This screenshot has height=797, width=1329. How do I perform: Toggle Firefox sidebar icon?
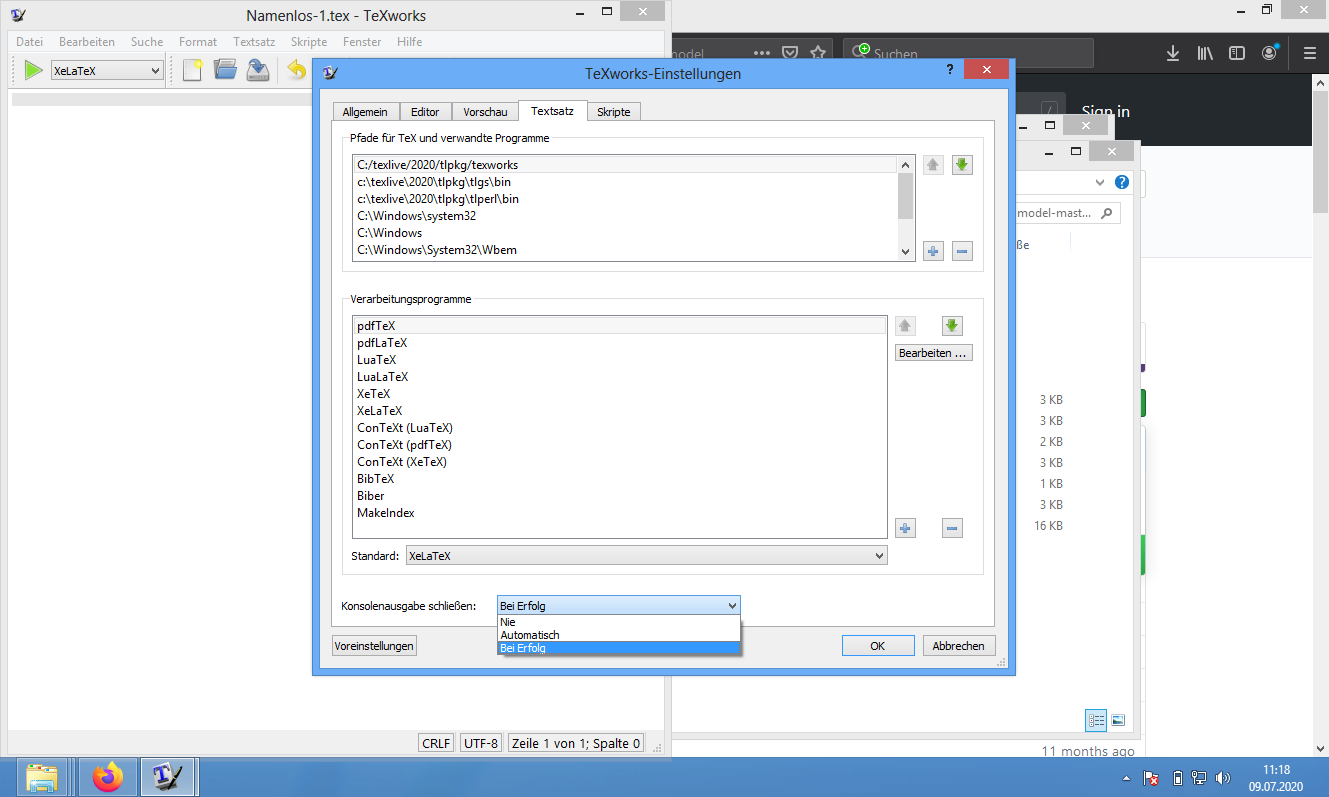click(x=1237, y=53)
